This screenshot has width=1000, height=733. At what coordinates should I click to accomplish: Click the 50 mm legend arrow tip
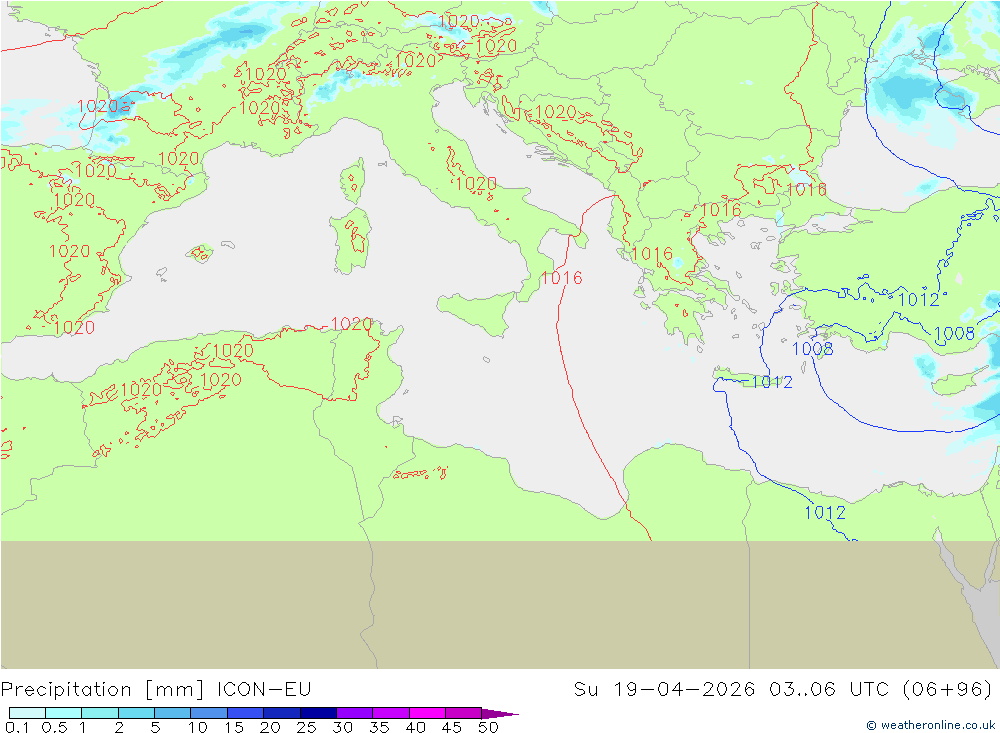coord(500,713)
